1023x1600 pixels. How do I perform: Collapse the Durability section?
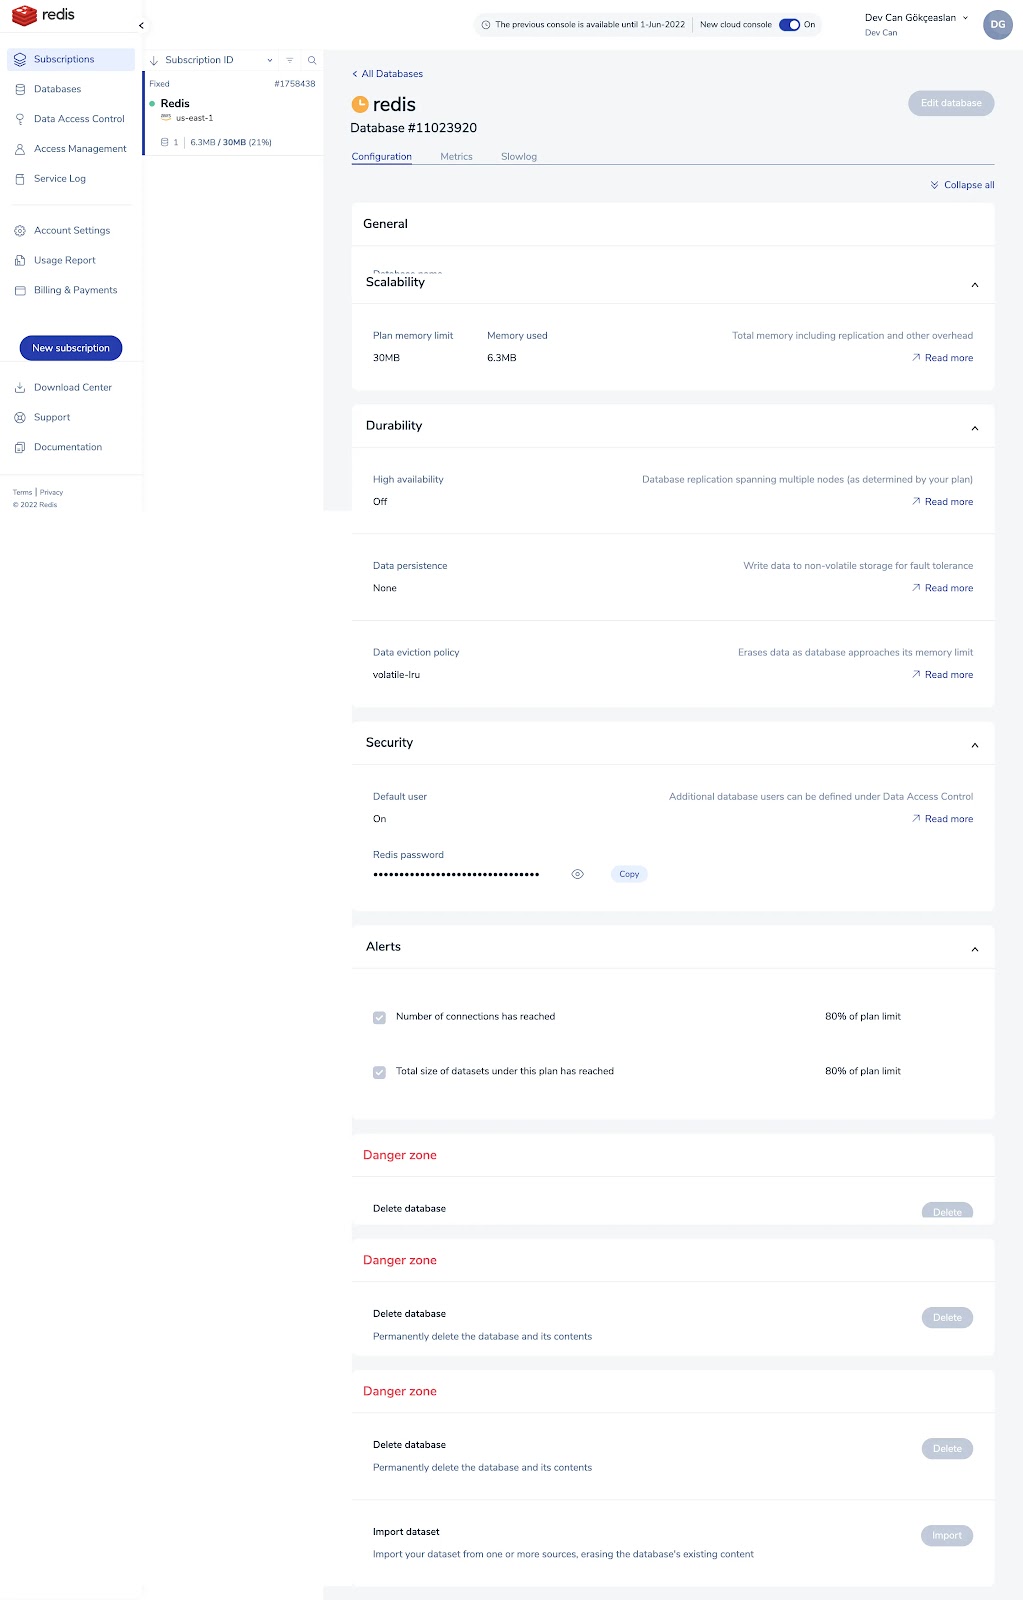pos(975,428)
